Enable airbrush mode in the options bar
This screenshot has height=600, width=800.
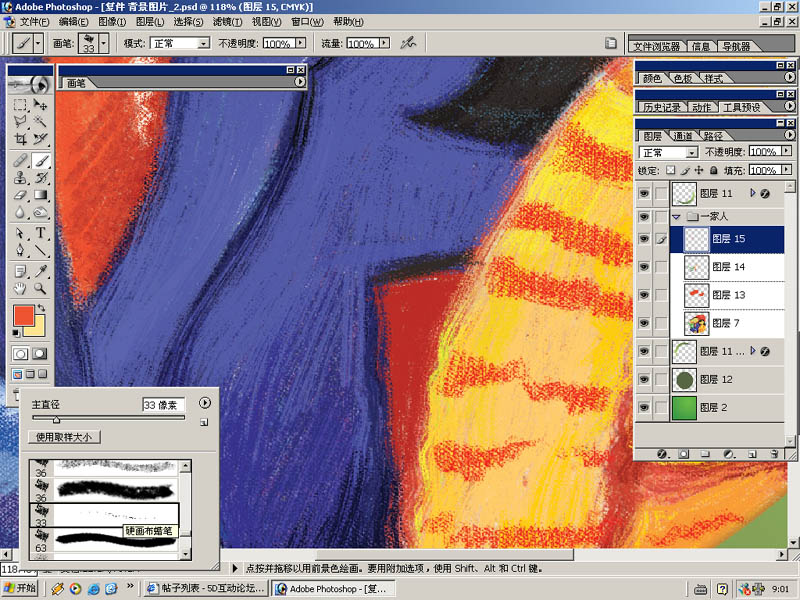click(x=408, y=43)
